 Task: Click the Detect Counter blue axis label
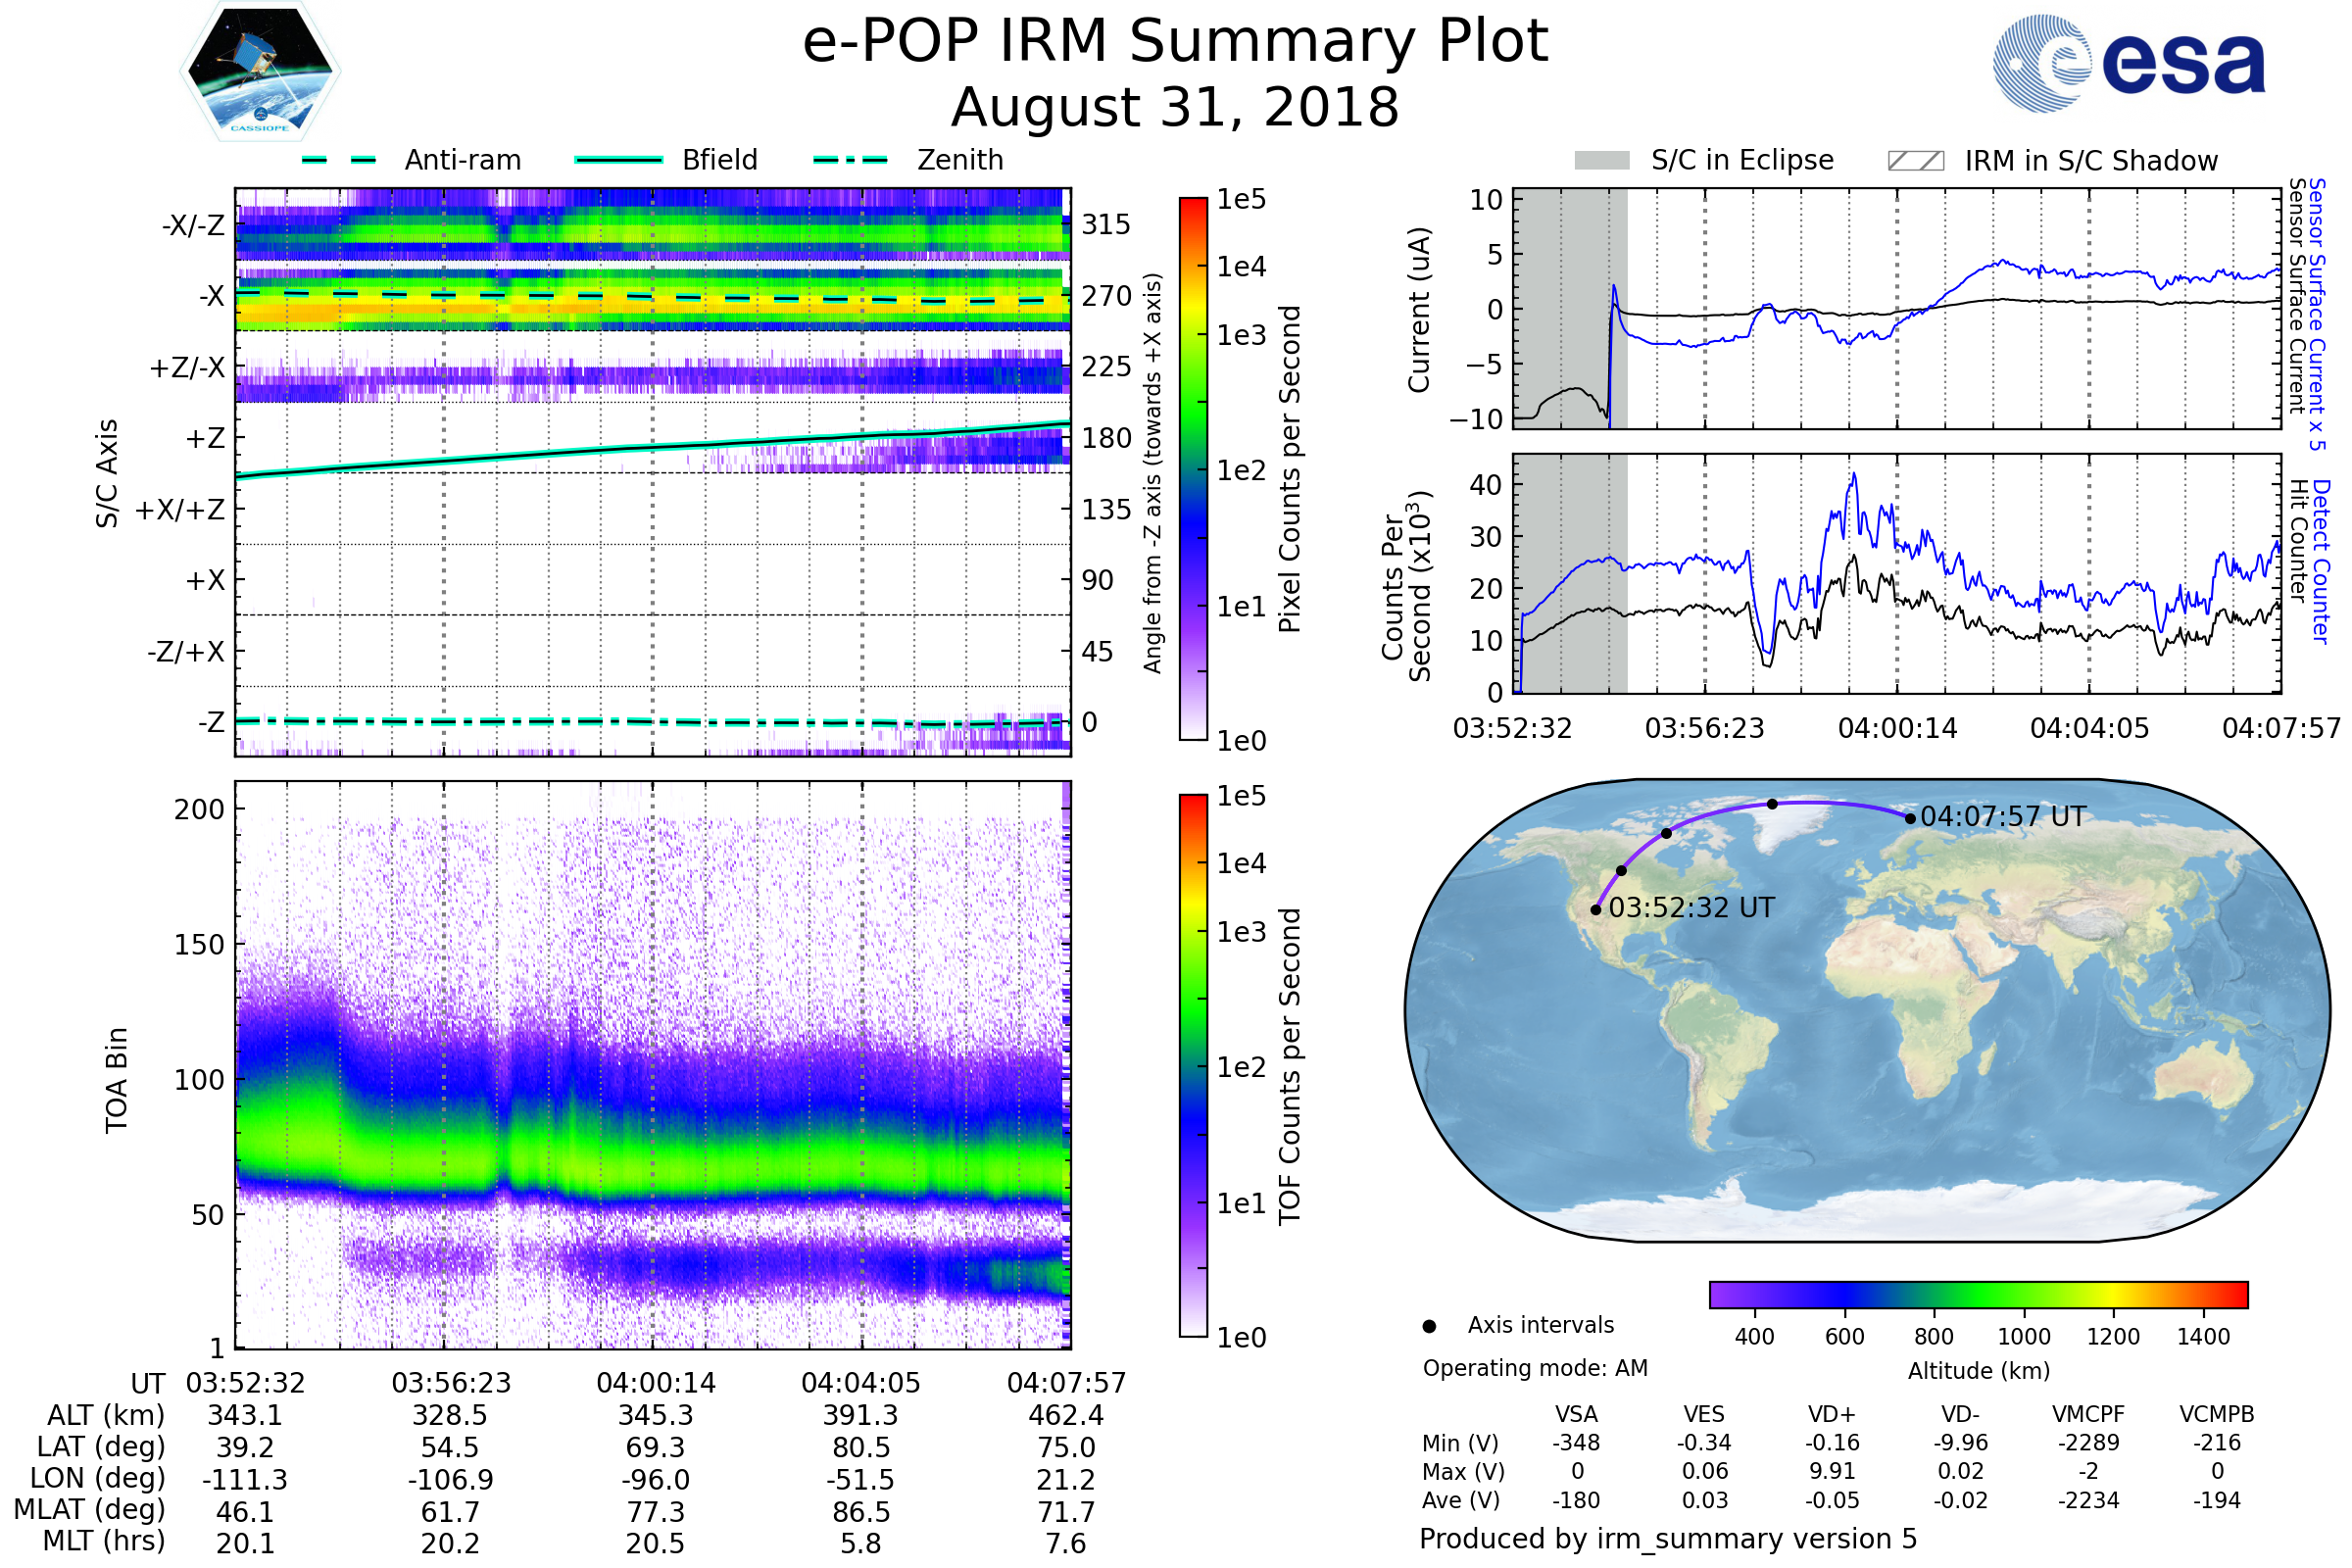(x=2321, y=562)
